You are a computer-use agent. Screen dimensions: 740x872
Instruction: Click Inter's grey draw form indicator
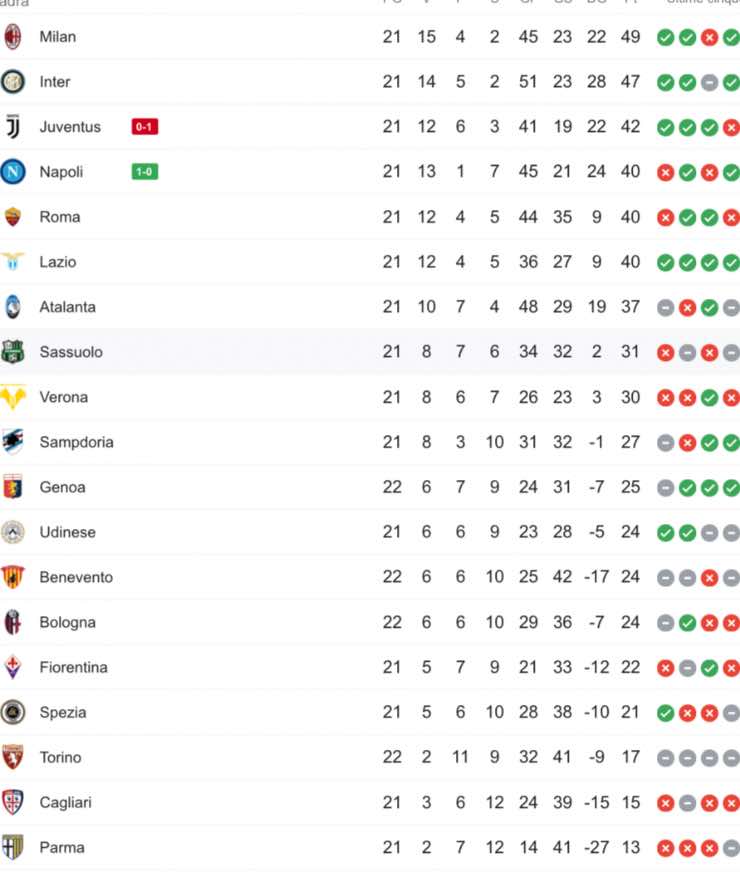[709, 83]
